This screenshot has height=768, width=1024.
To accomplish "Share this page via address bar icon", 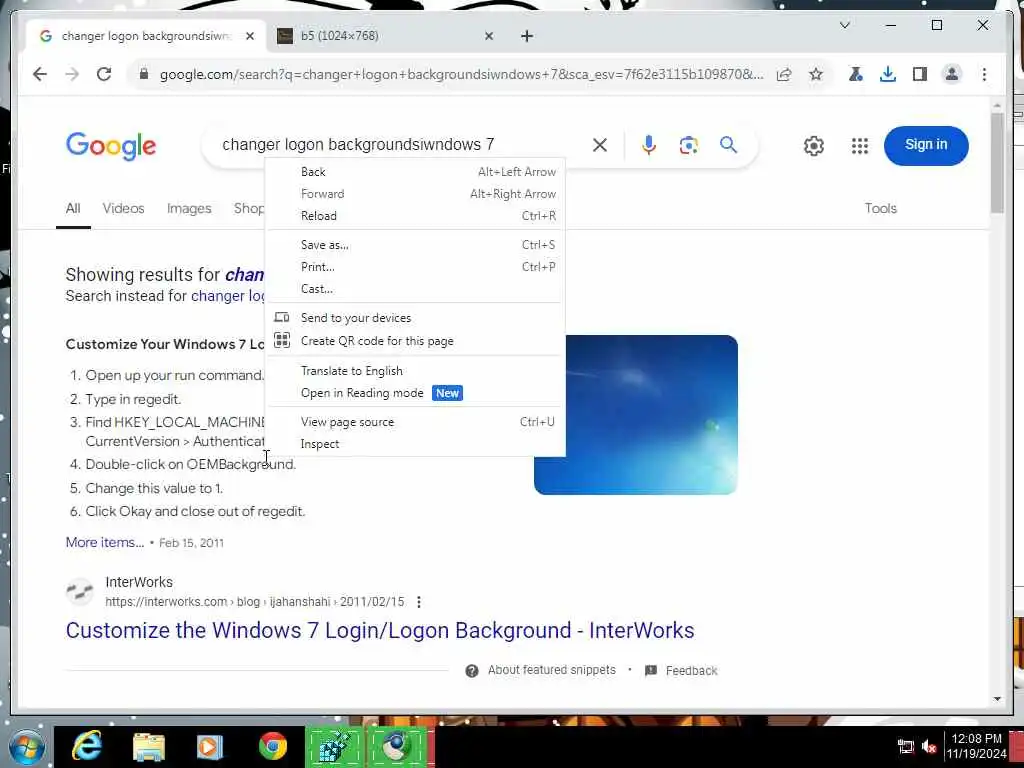I will coord(784,74).
